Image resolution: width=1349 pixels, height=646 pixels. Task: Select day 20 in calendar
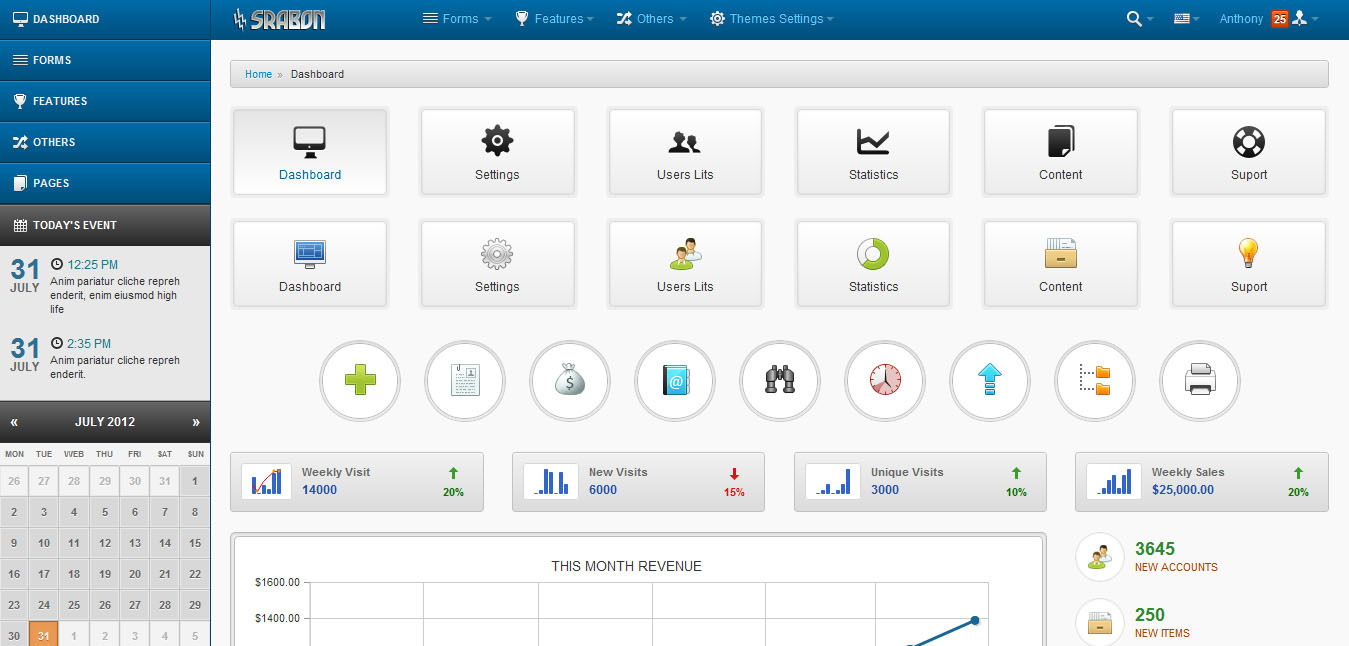pyautogui.click(x=135, y=574)
